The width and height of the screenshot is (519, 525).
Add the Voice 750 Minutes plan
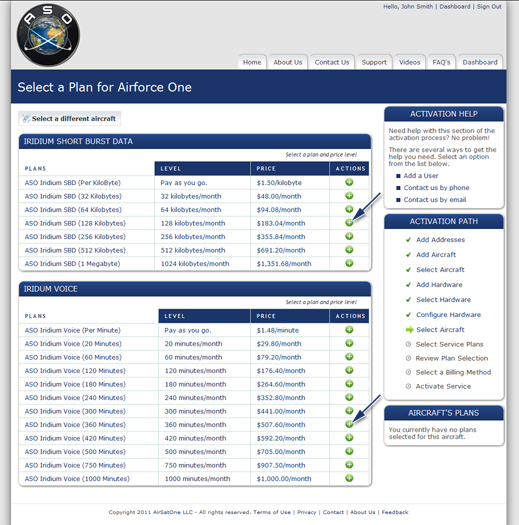tap(349, 465)
